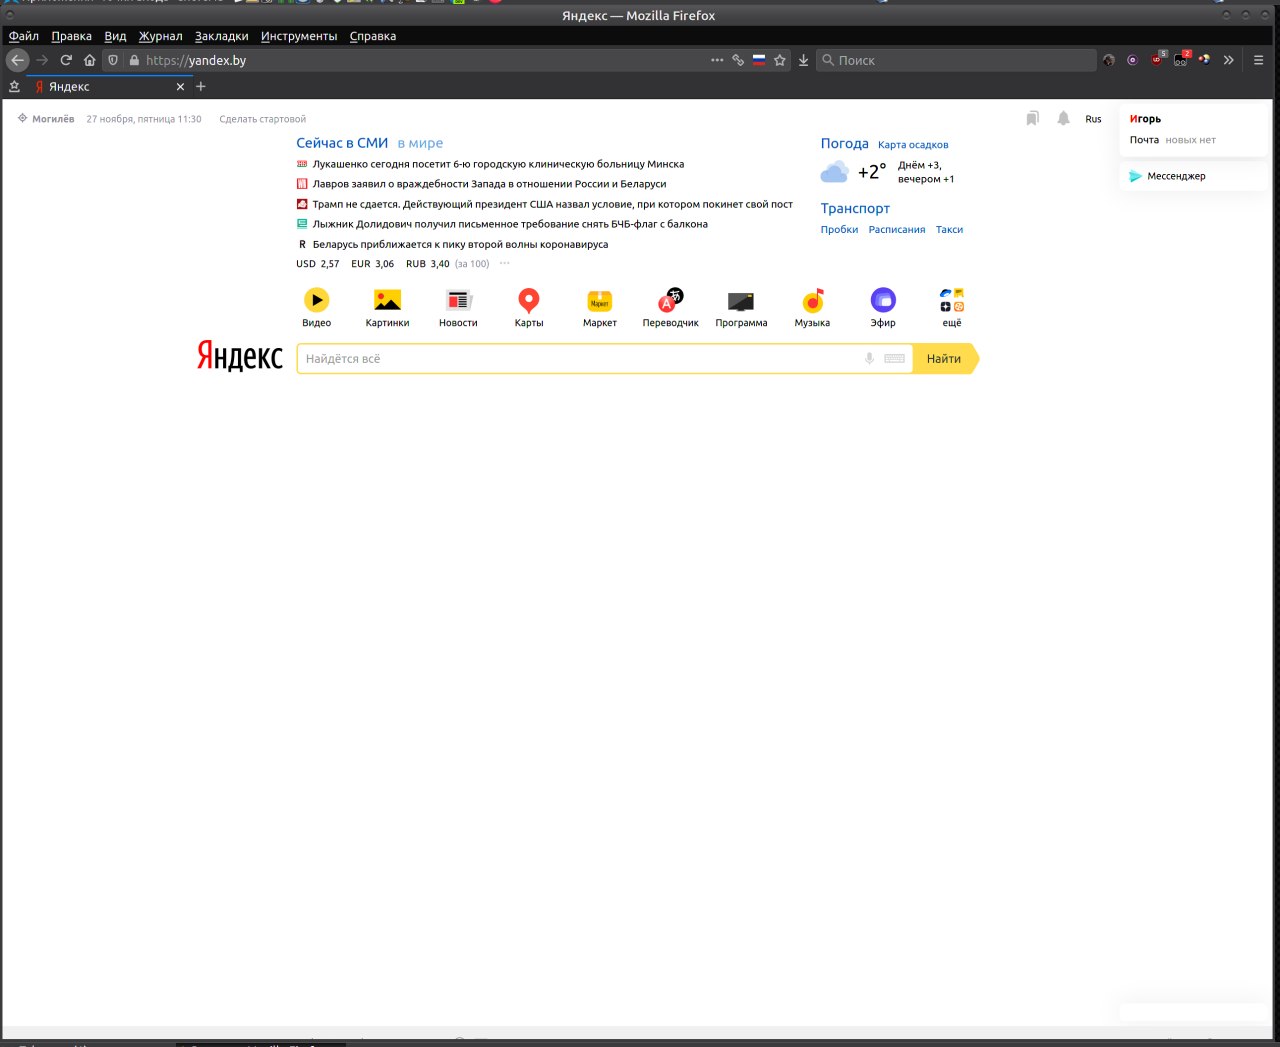Switch news to в мире
This screenshot has height=1047, width=1280.
(420, 143)
